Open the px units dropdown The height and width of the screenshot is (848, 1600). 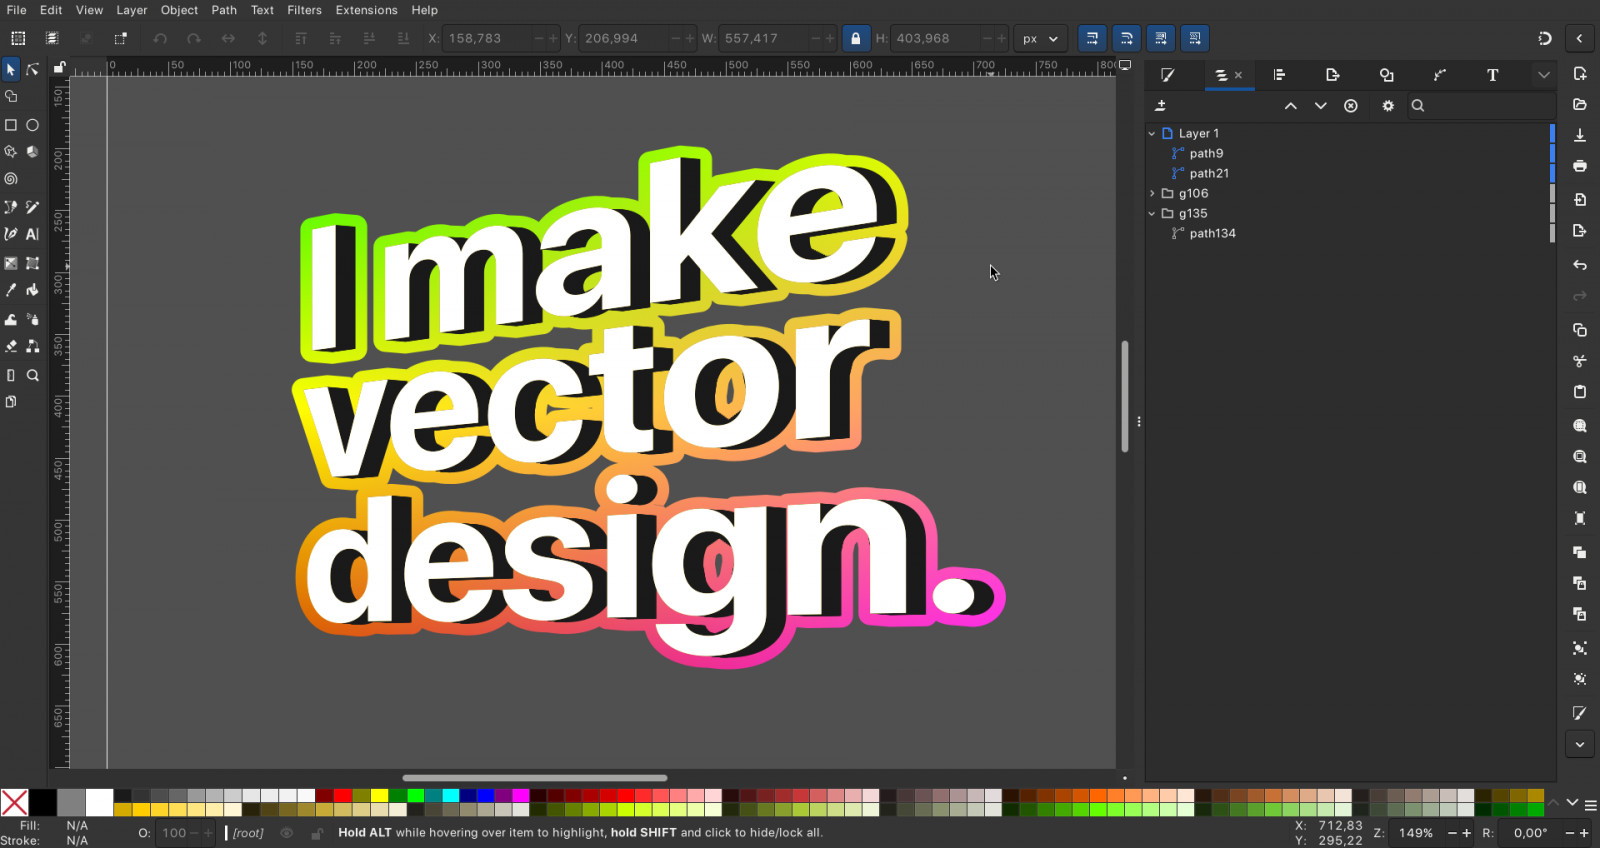coord(1040,39)
